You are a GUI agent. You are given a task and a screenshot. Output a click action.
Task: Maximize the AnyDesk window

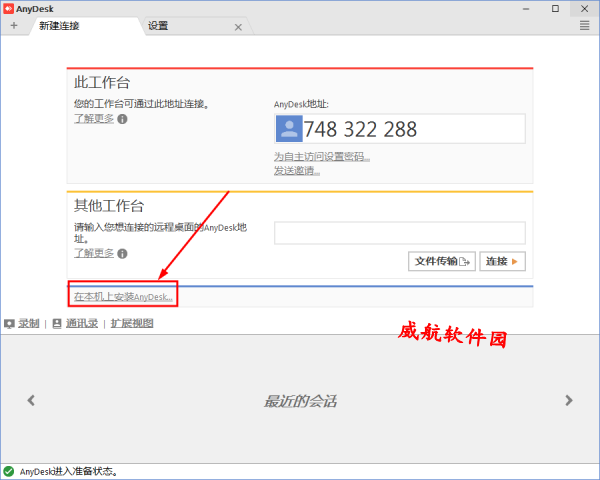555,9
